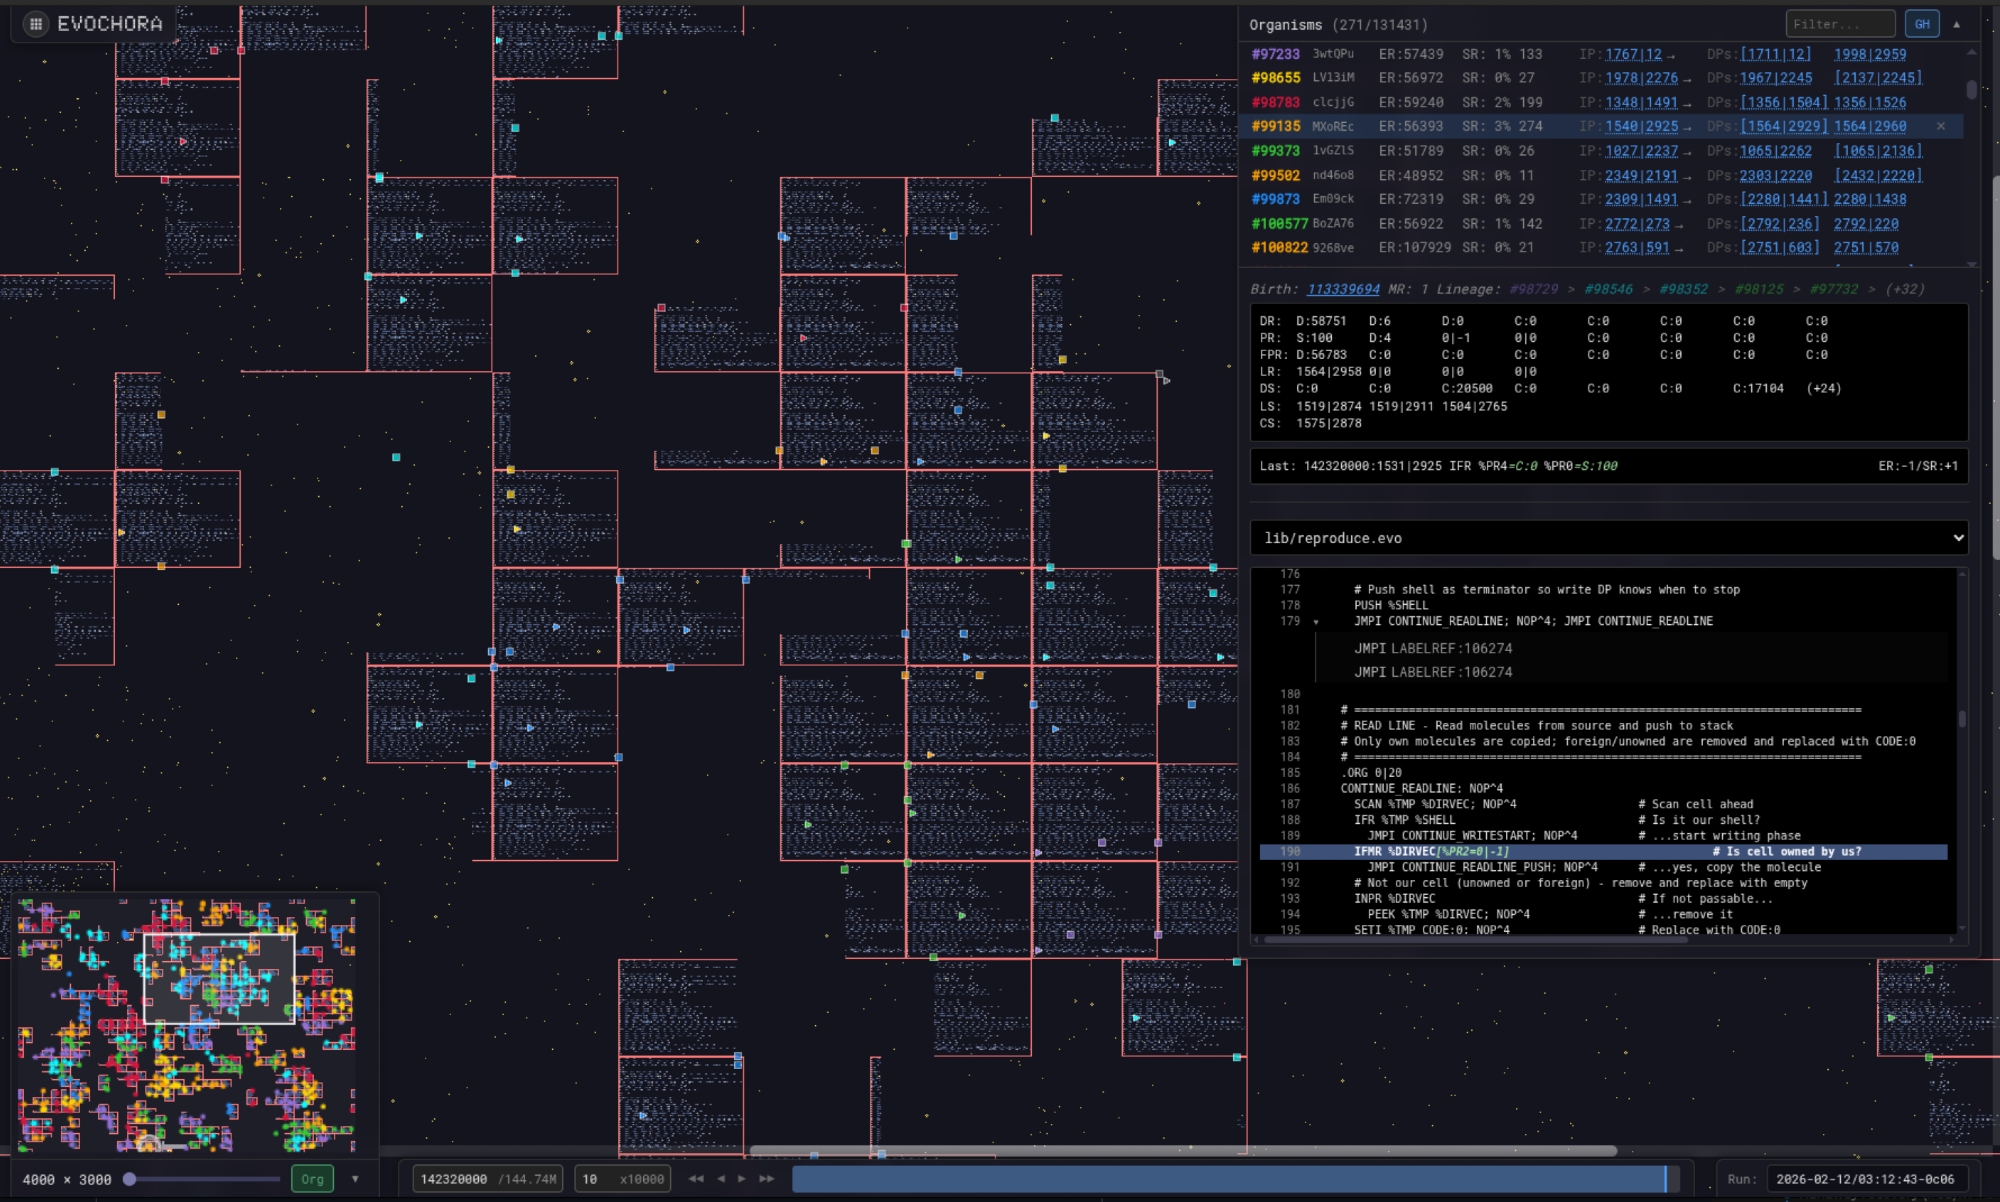The width and height of the screenshot is (2000, 1202).
Task: Open the EVOCHORA grid menu icon
Action: pyautogui.click(x=36, y=24)
